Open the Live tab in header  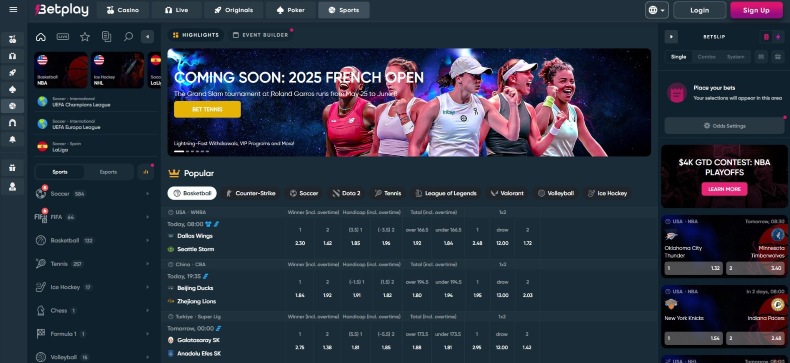(x=176, y=10)
